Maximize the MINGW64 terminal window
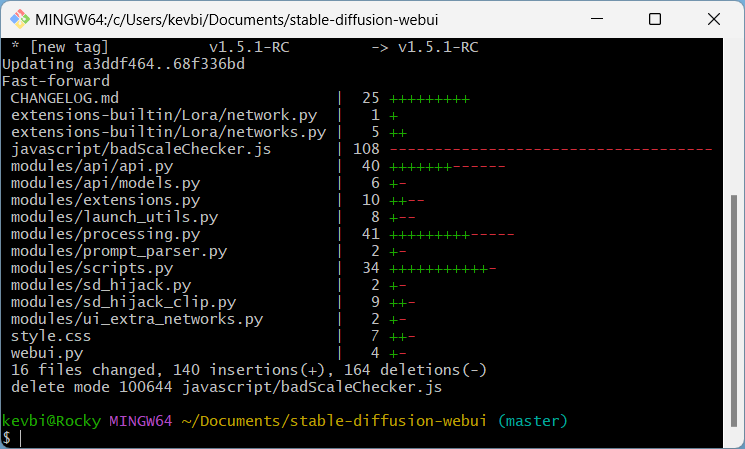745x449 pixels. [x=654, y=19]
